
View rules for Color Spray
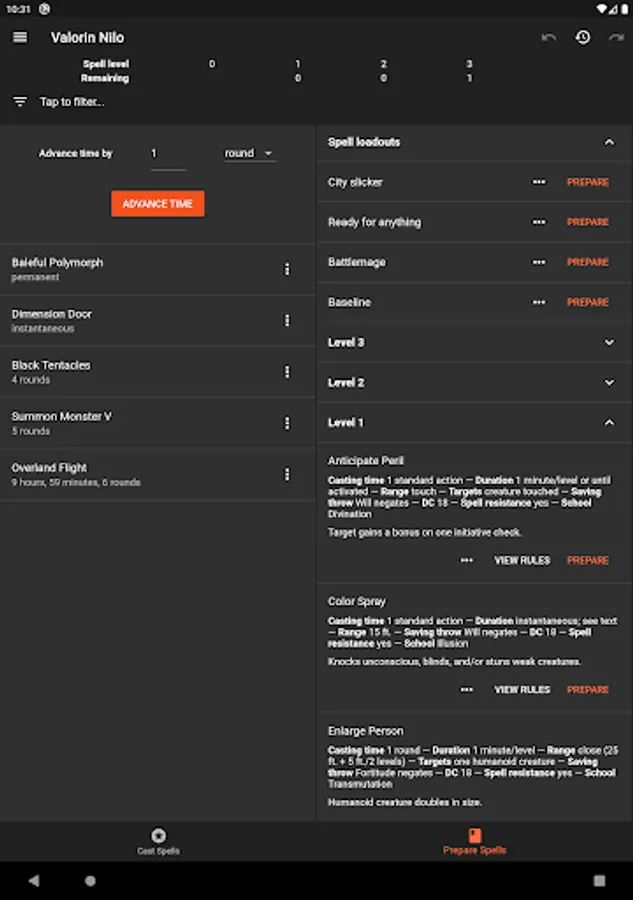tap(522, 690)
